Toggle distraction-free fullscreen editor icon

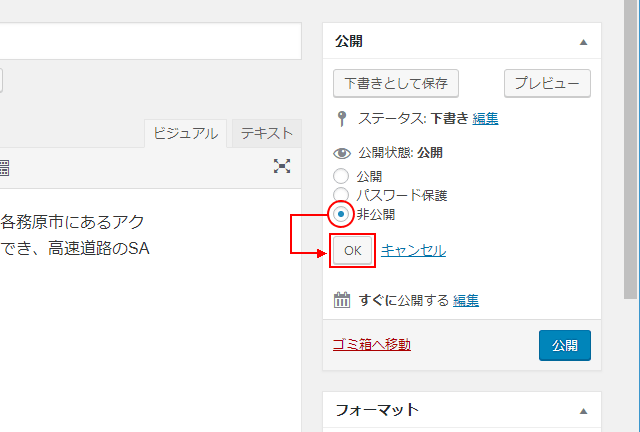point(282,167)
